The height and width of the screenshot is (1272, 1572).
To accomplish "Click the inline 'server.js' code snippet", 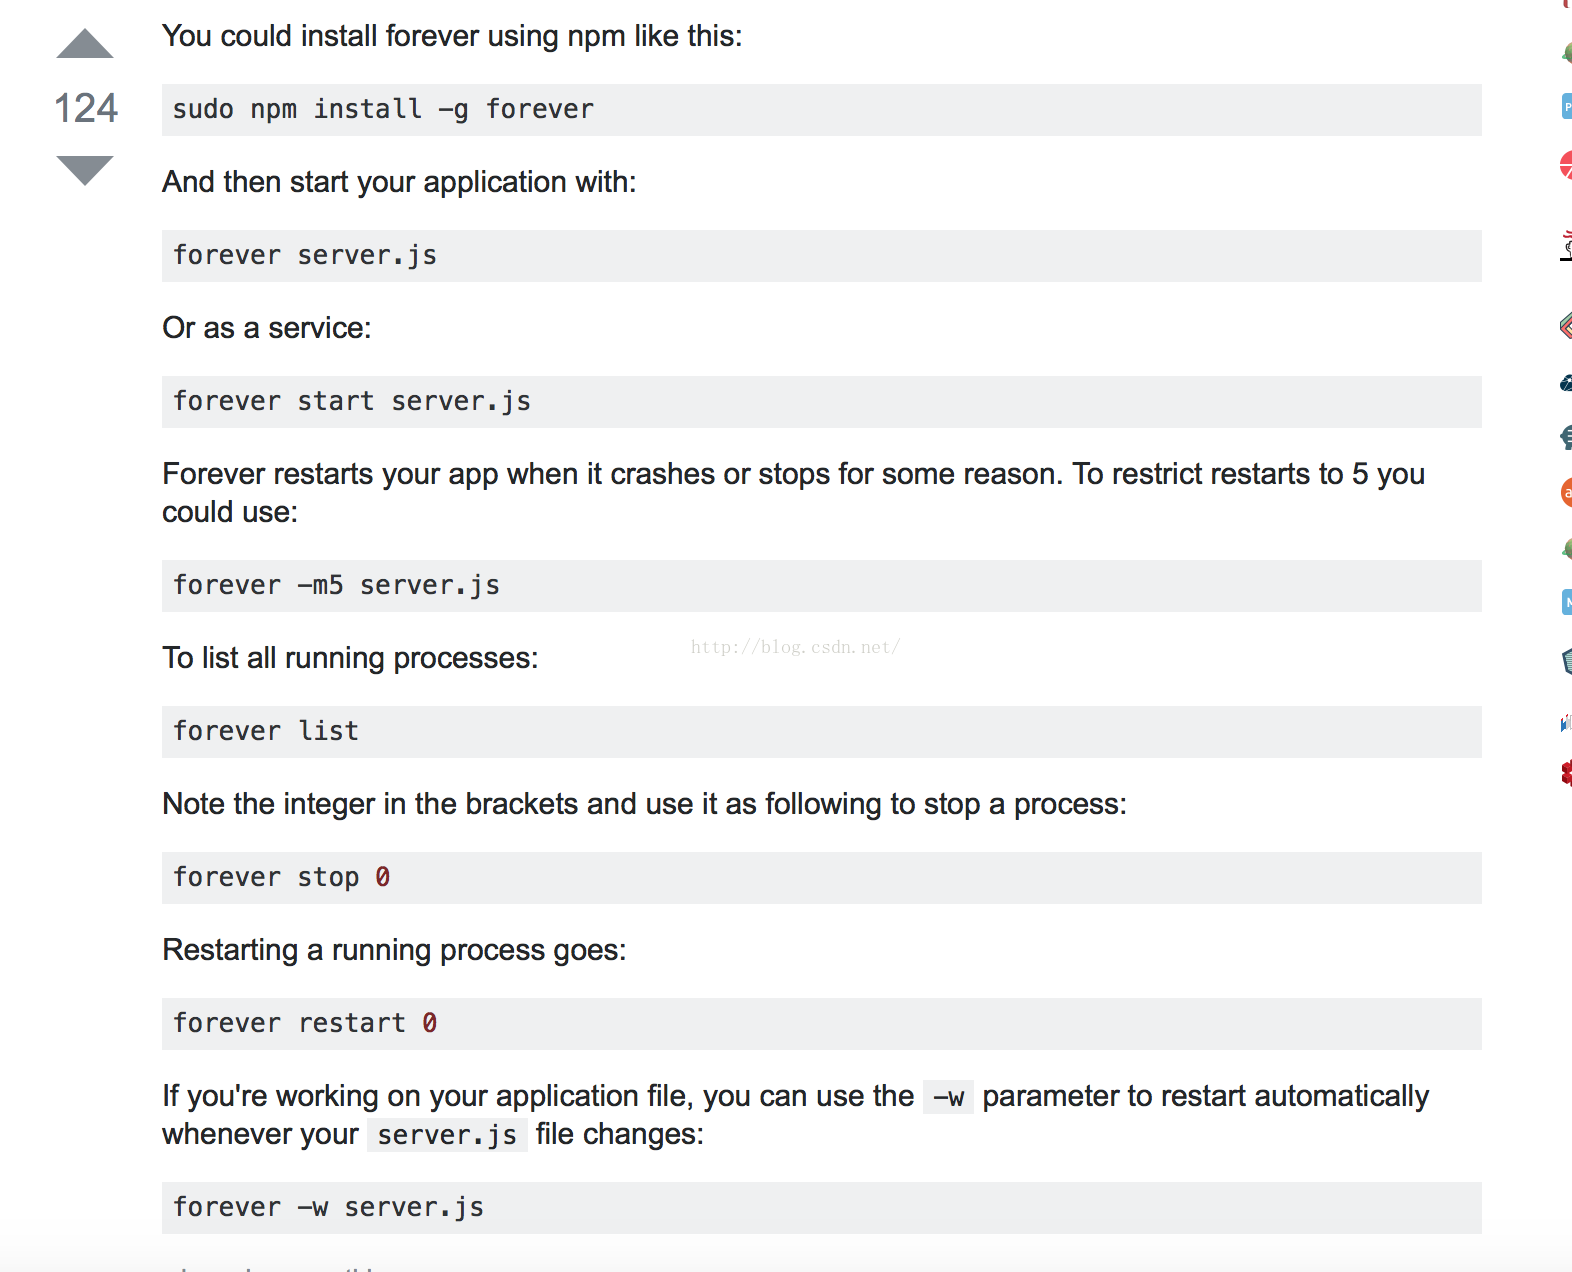I will (447, 1135).
